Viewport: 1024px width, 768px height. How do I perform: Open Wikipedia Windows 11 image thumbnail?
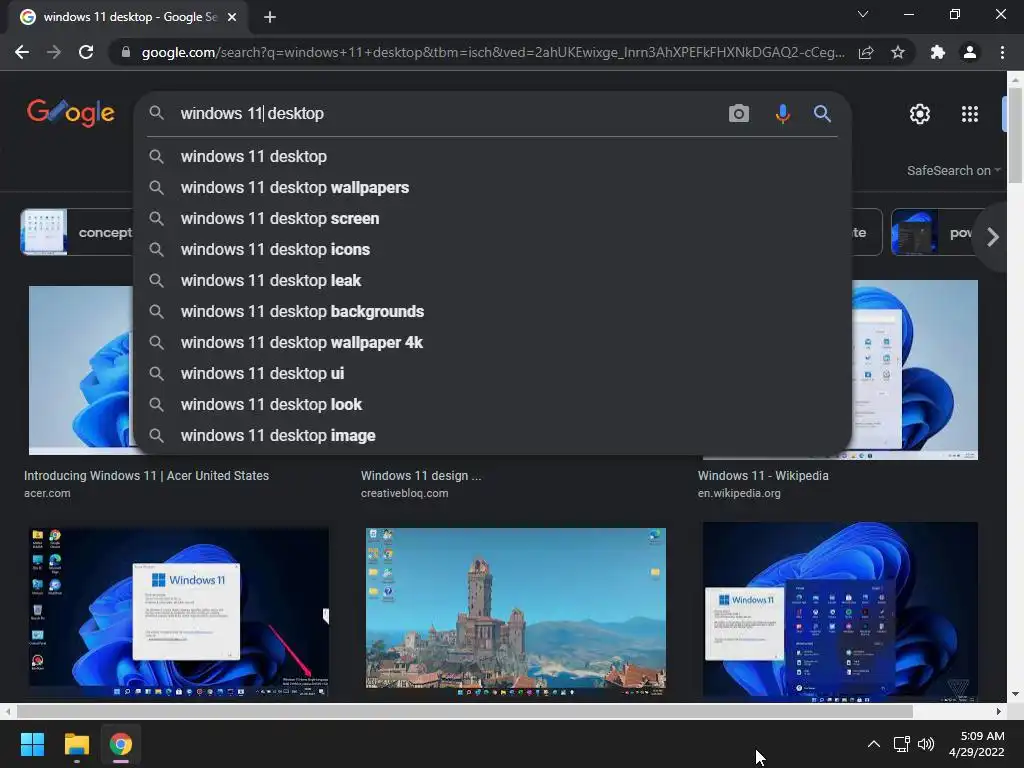point(914,370)
